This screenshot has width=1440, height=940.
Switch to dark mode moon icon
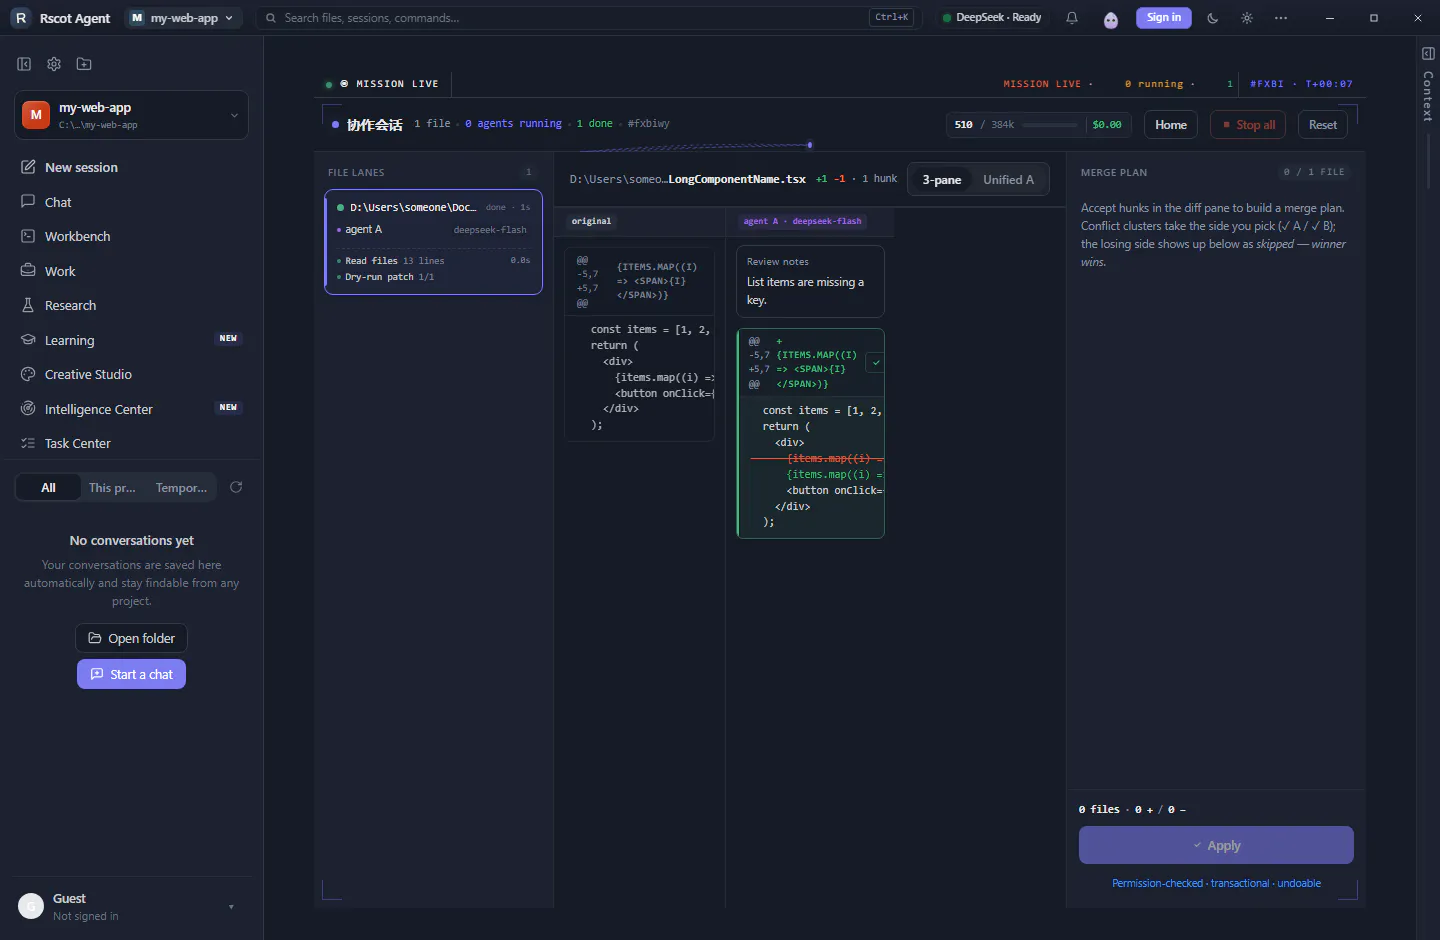click(x=1213, y=18)
